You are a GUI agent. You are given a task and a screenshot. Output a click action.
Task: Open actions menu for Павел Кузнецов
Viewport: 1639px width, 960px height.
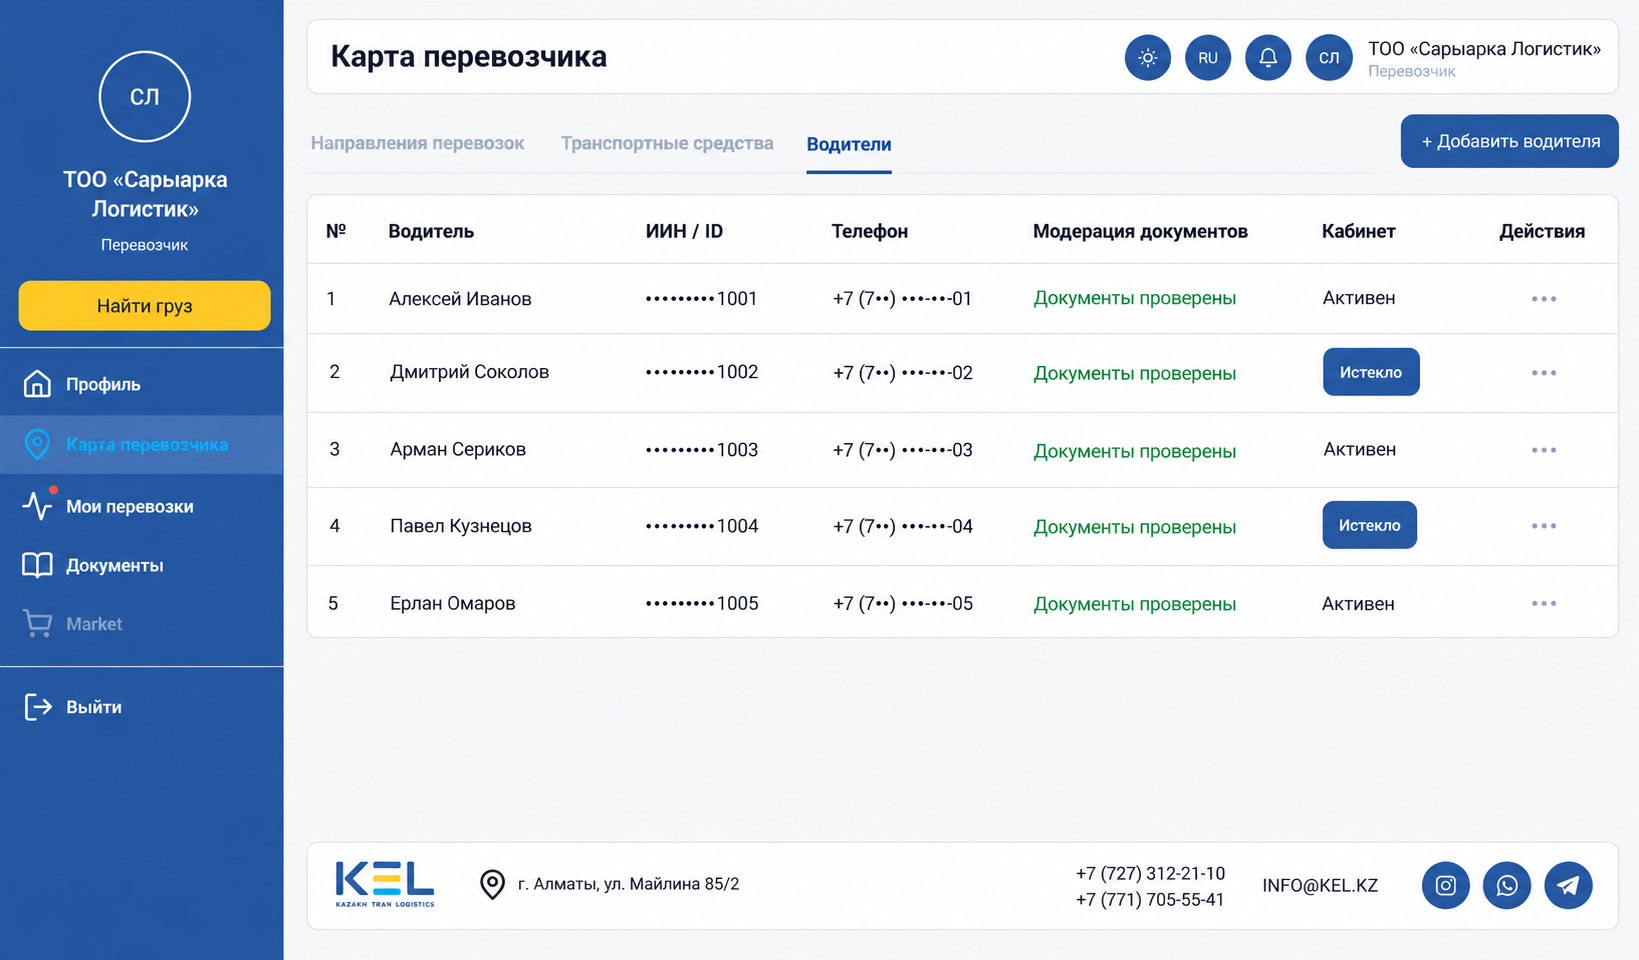coord(1543,526)
